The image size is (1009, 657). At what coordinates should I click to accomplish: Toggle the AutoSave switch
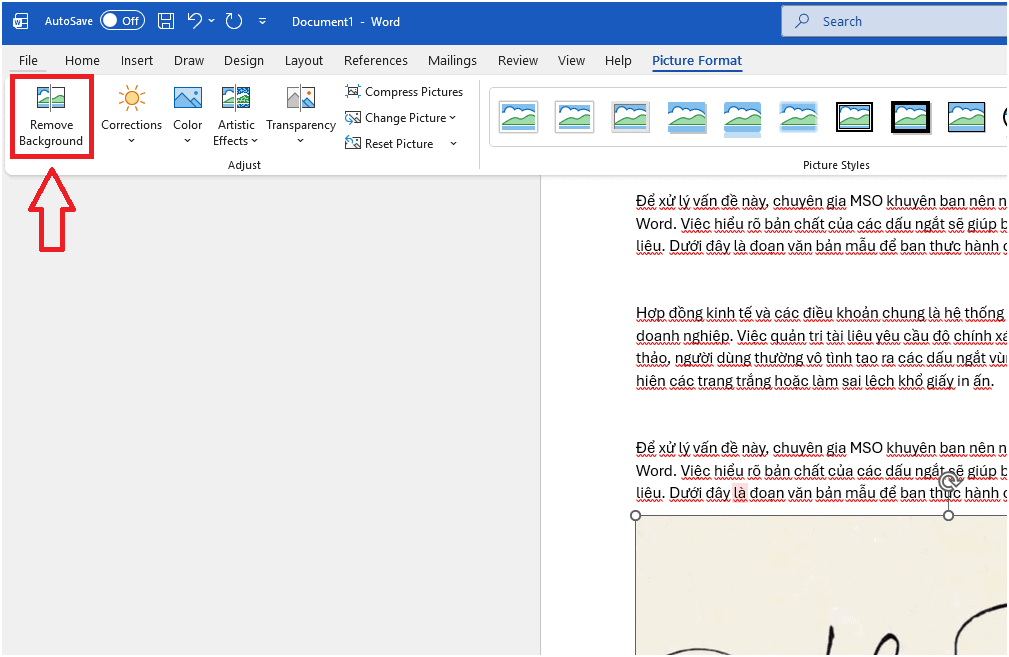121,21
